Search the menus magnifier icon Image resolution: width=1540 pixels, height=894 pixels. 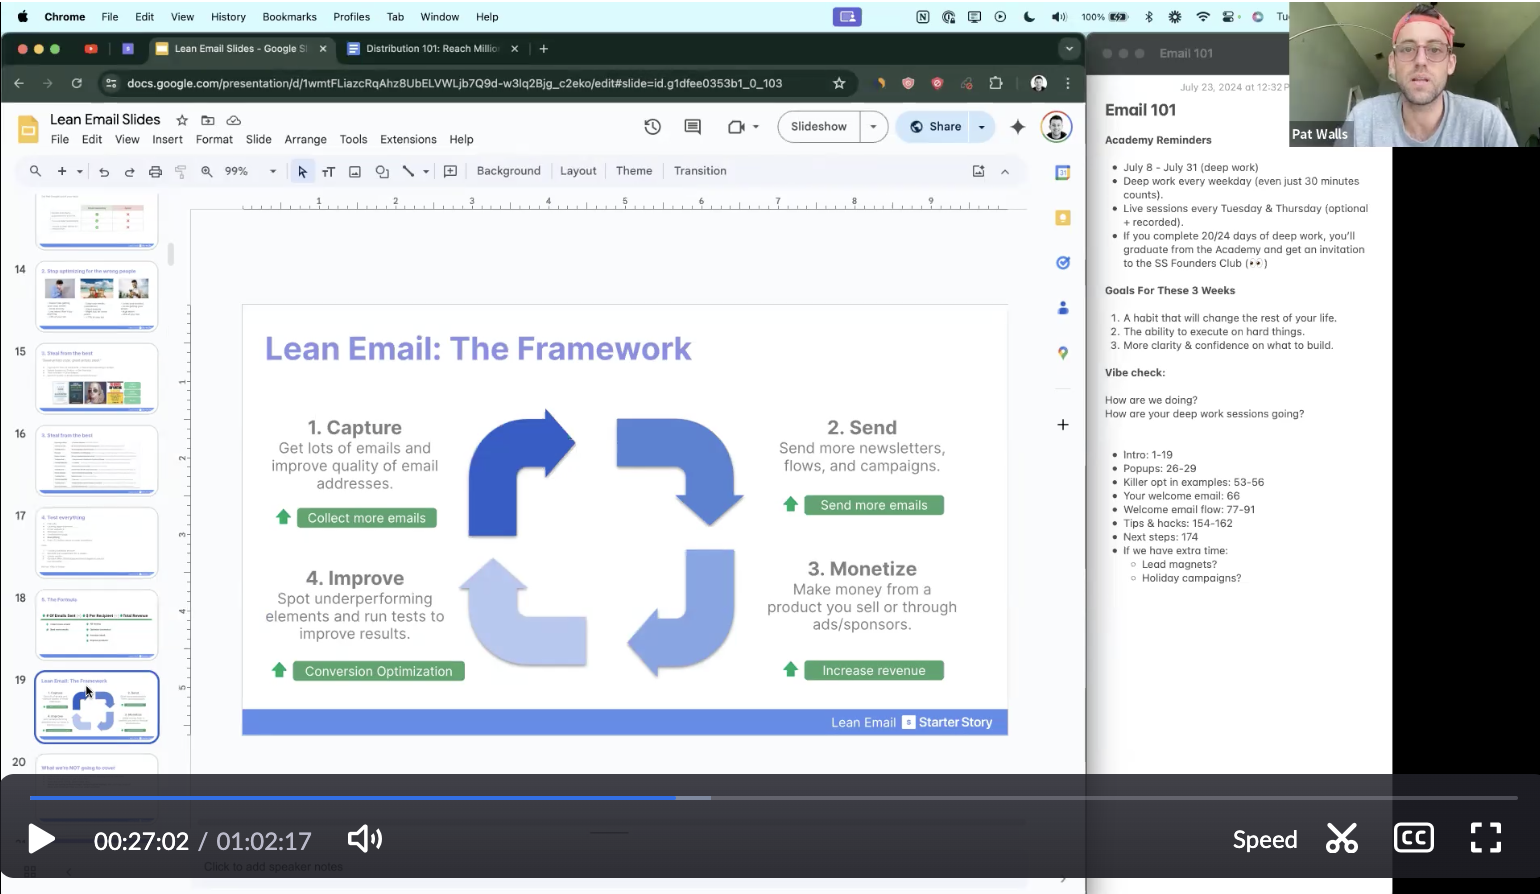pos(35,171)
